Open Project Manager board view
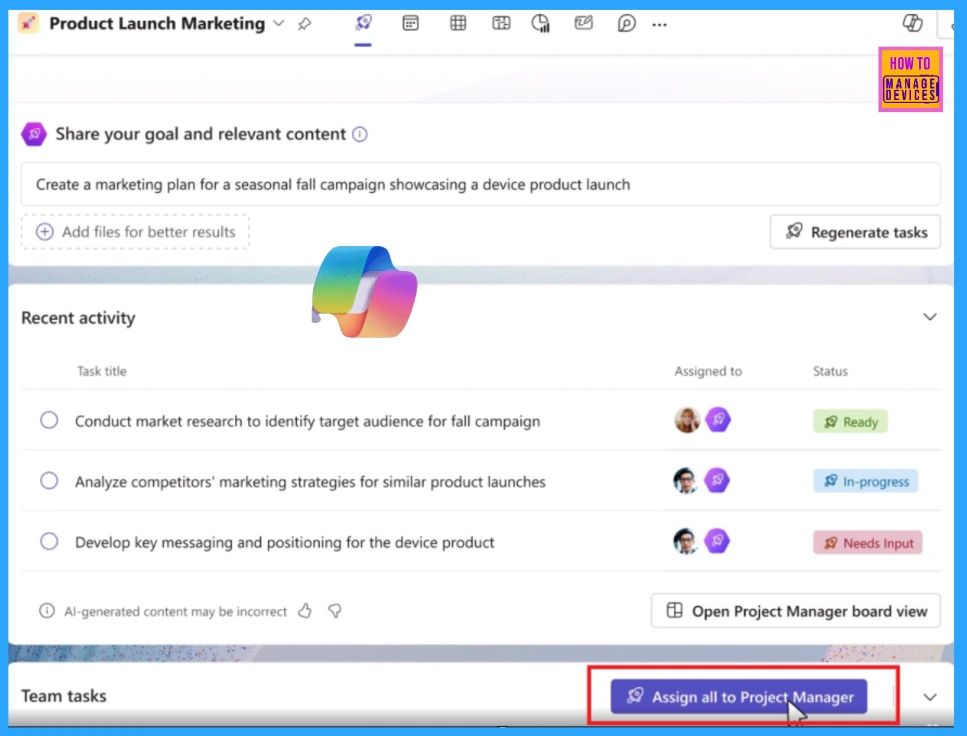Image resolution: width=967 pixels, height=736 pixels. (x=796, y=611)
